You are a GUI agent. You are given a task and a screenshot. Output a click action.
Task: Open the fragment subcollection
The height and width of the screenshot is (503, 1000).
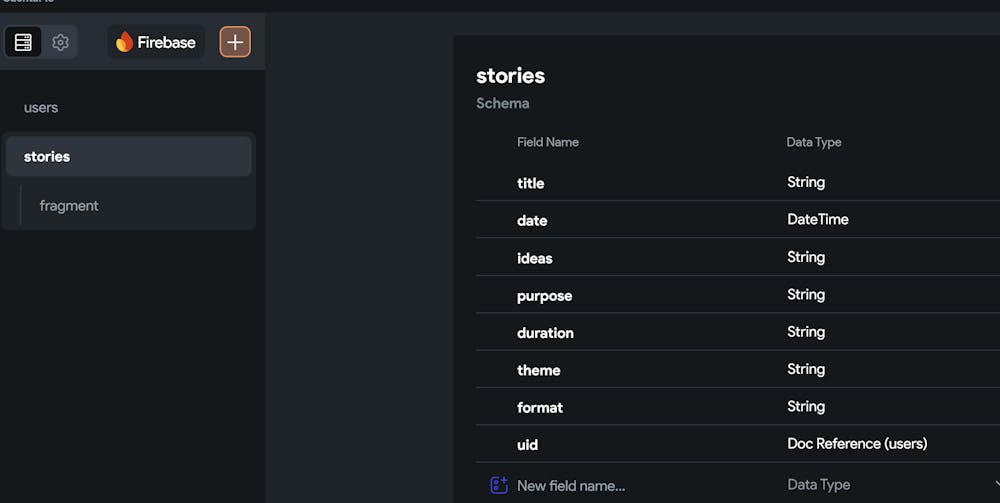69,205
